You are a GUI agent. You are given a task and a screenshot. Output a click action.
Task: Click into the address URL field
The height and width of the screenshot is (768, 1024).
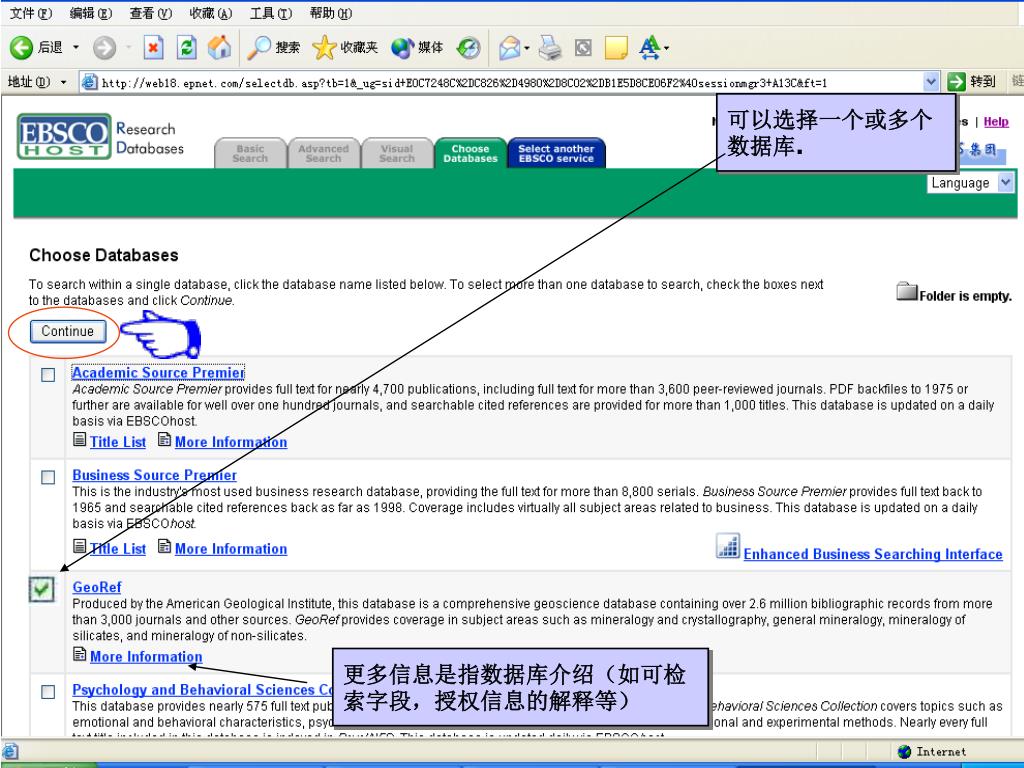[509, 82]
